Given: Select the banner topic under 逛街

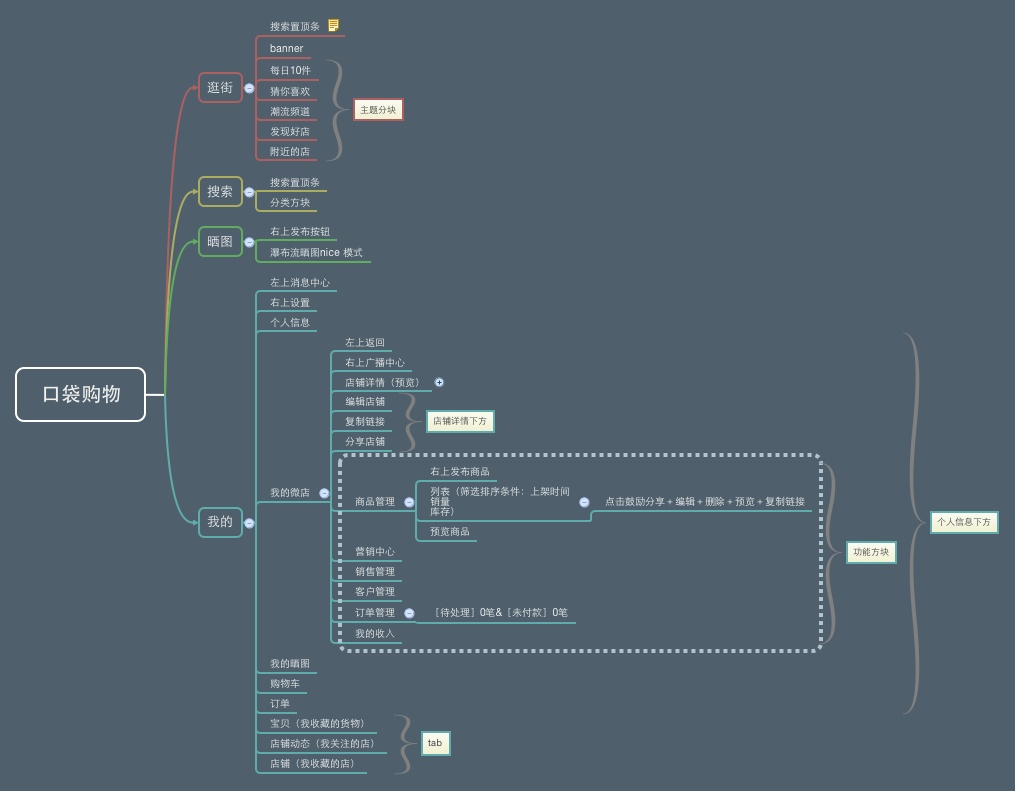Looking at the screenshot, I should 286,49.
